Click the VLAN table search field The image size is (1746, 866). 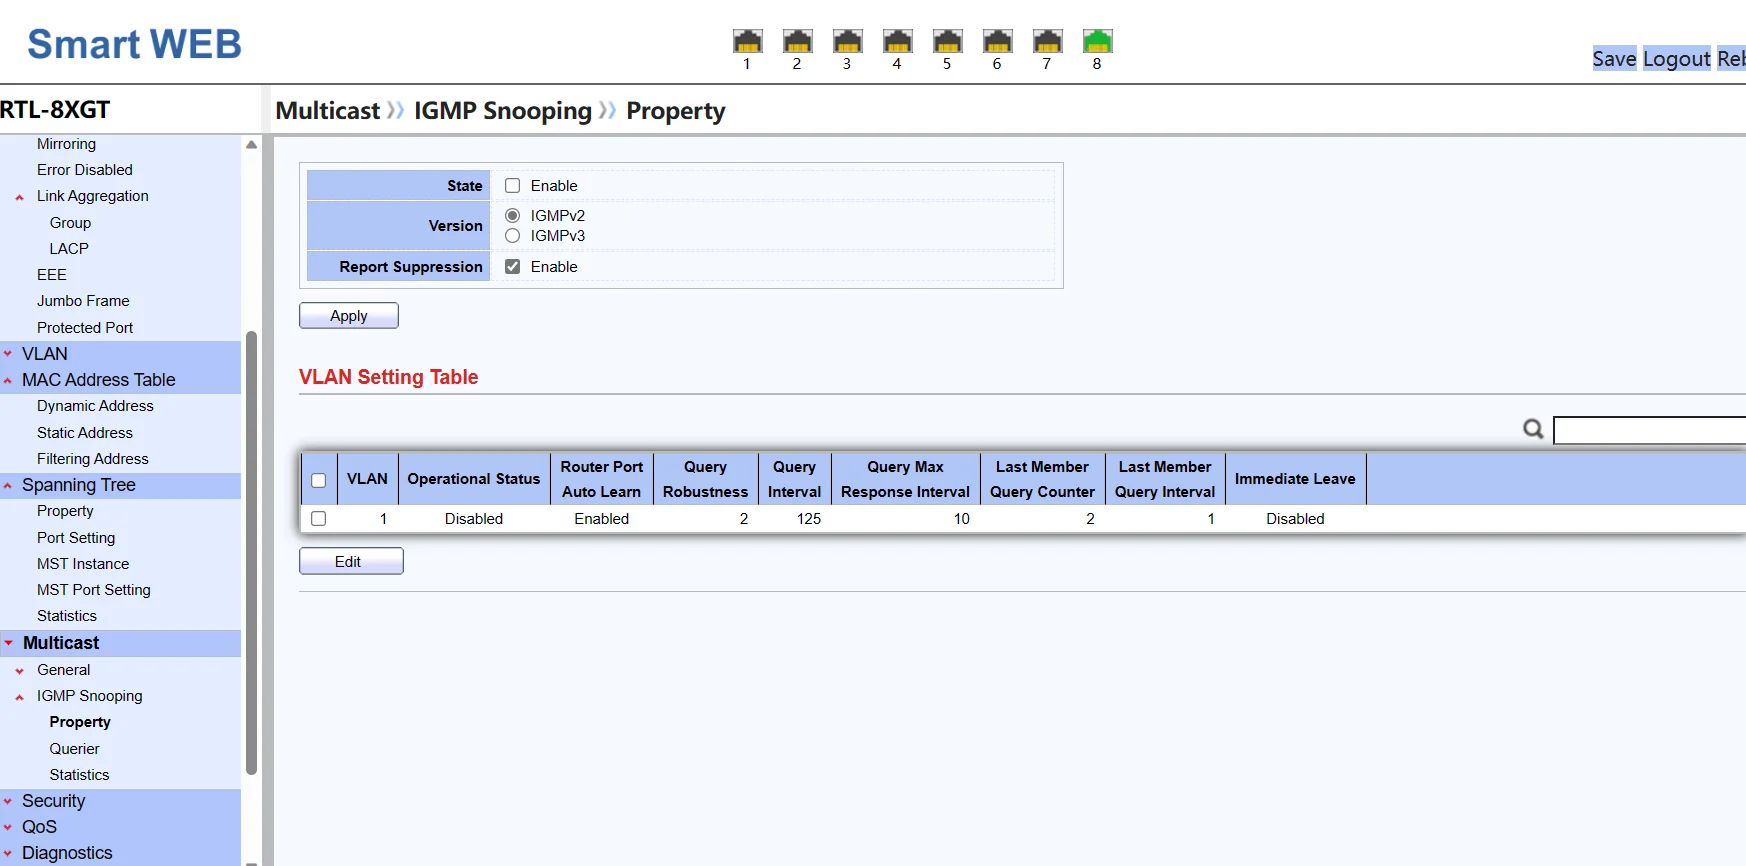pos(1648,430)
